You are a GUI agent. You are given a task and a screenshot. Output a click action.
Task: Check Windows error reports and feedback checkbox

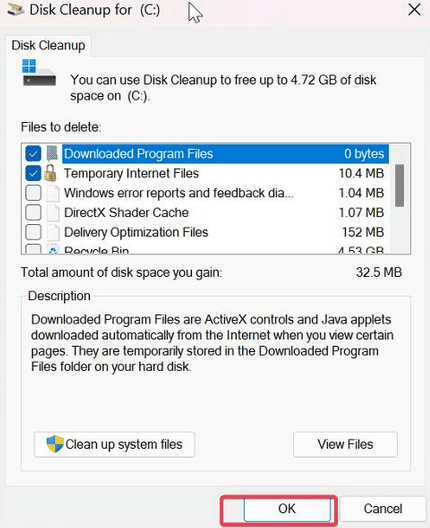33,193
